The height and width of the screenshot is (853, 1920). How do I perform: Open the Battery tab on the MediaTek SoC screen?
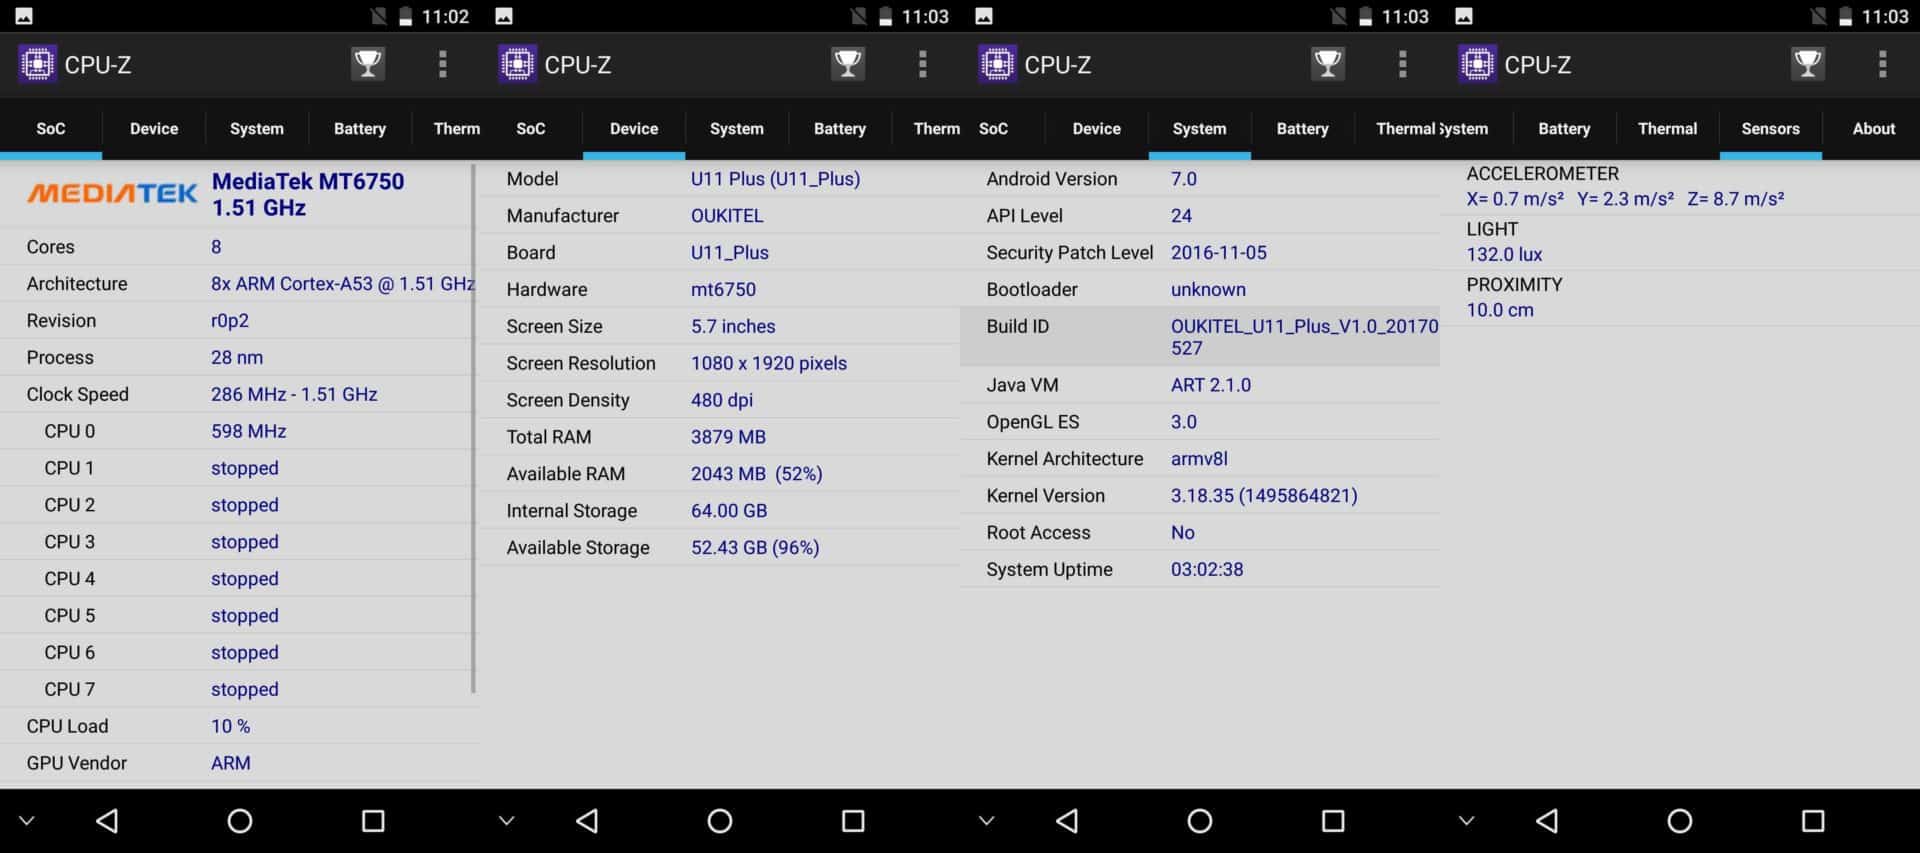click(360, 129)
